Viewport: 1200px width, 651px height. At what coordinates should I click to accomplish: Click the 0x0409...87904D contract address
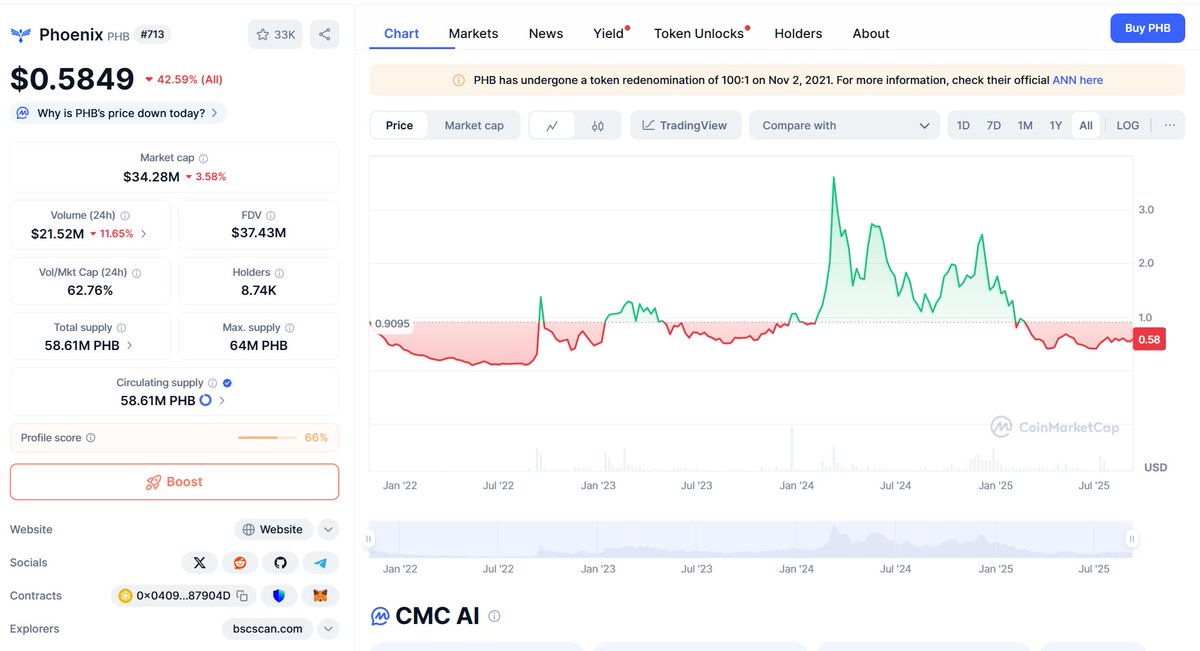coord(184,596)
